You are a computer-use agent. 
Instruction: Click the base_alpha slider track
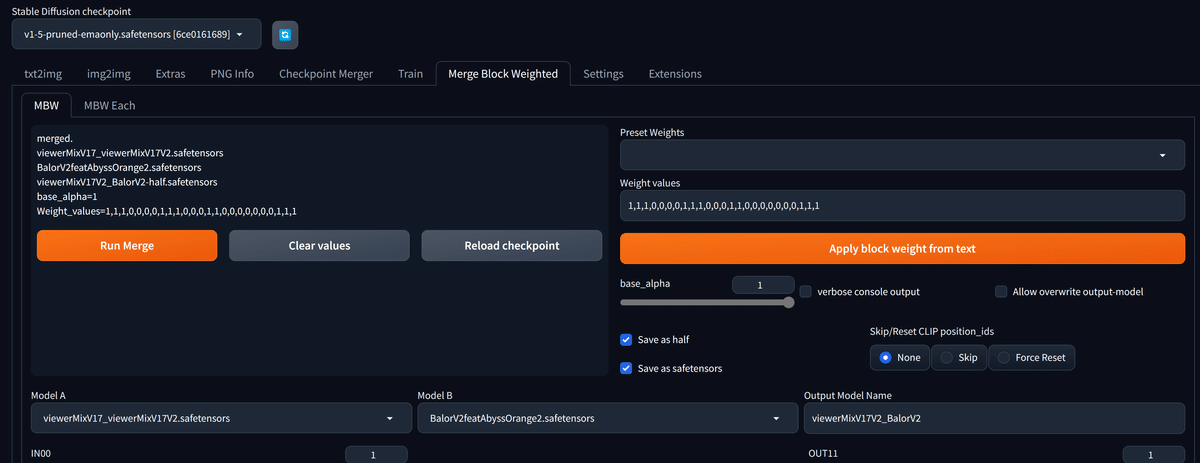coord(707,302)
